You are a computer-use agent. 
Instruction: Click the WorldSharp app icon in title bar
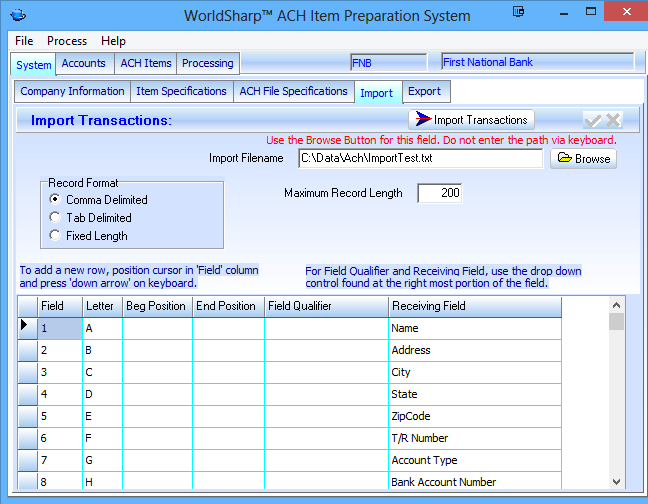pyautogui.click(x=18, y=16)
